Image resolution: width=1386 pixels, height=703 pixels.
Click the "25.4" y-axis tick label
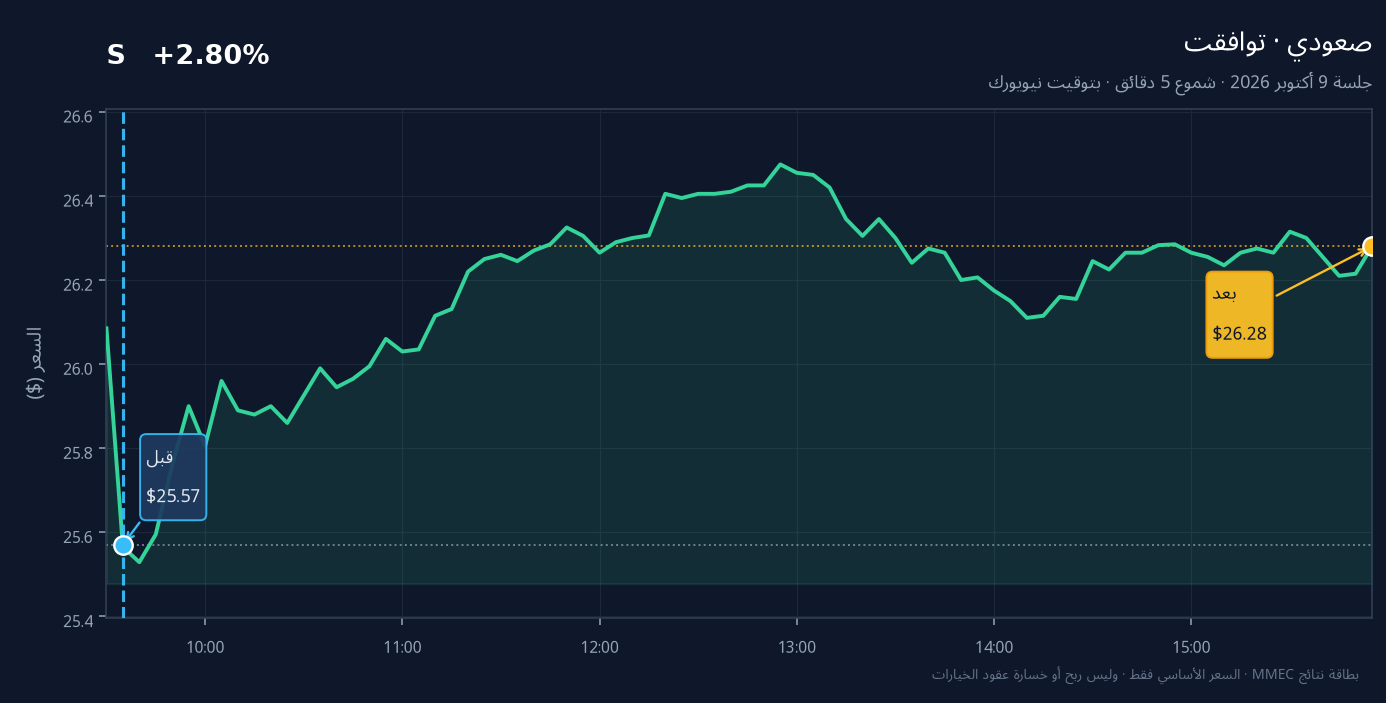(78, 621)
